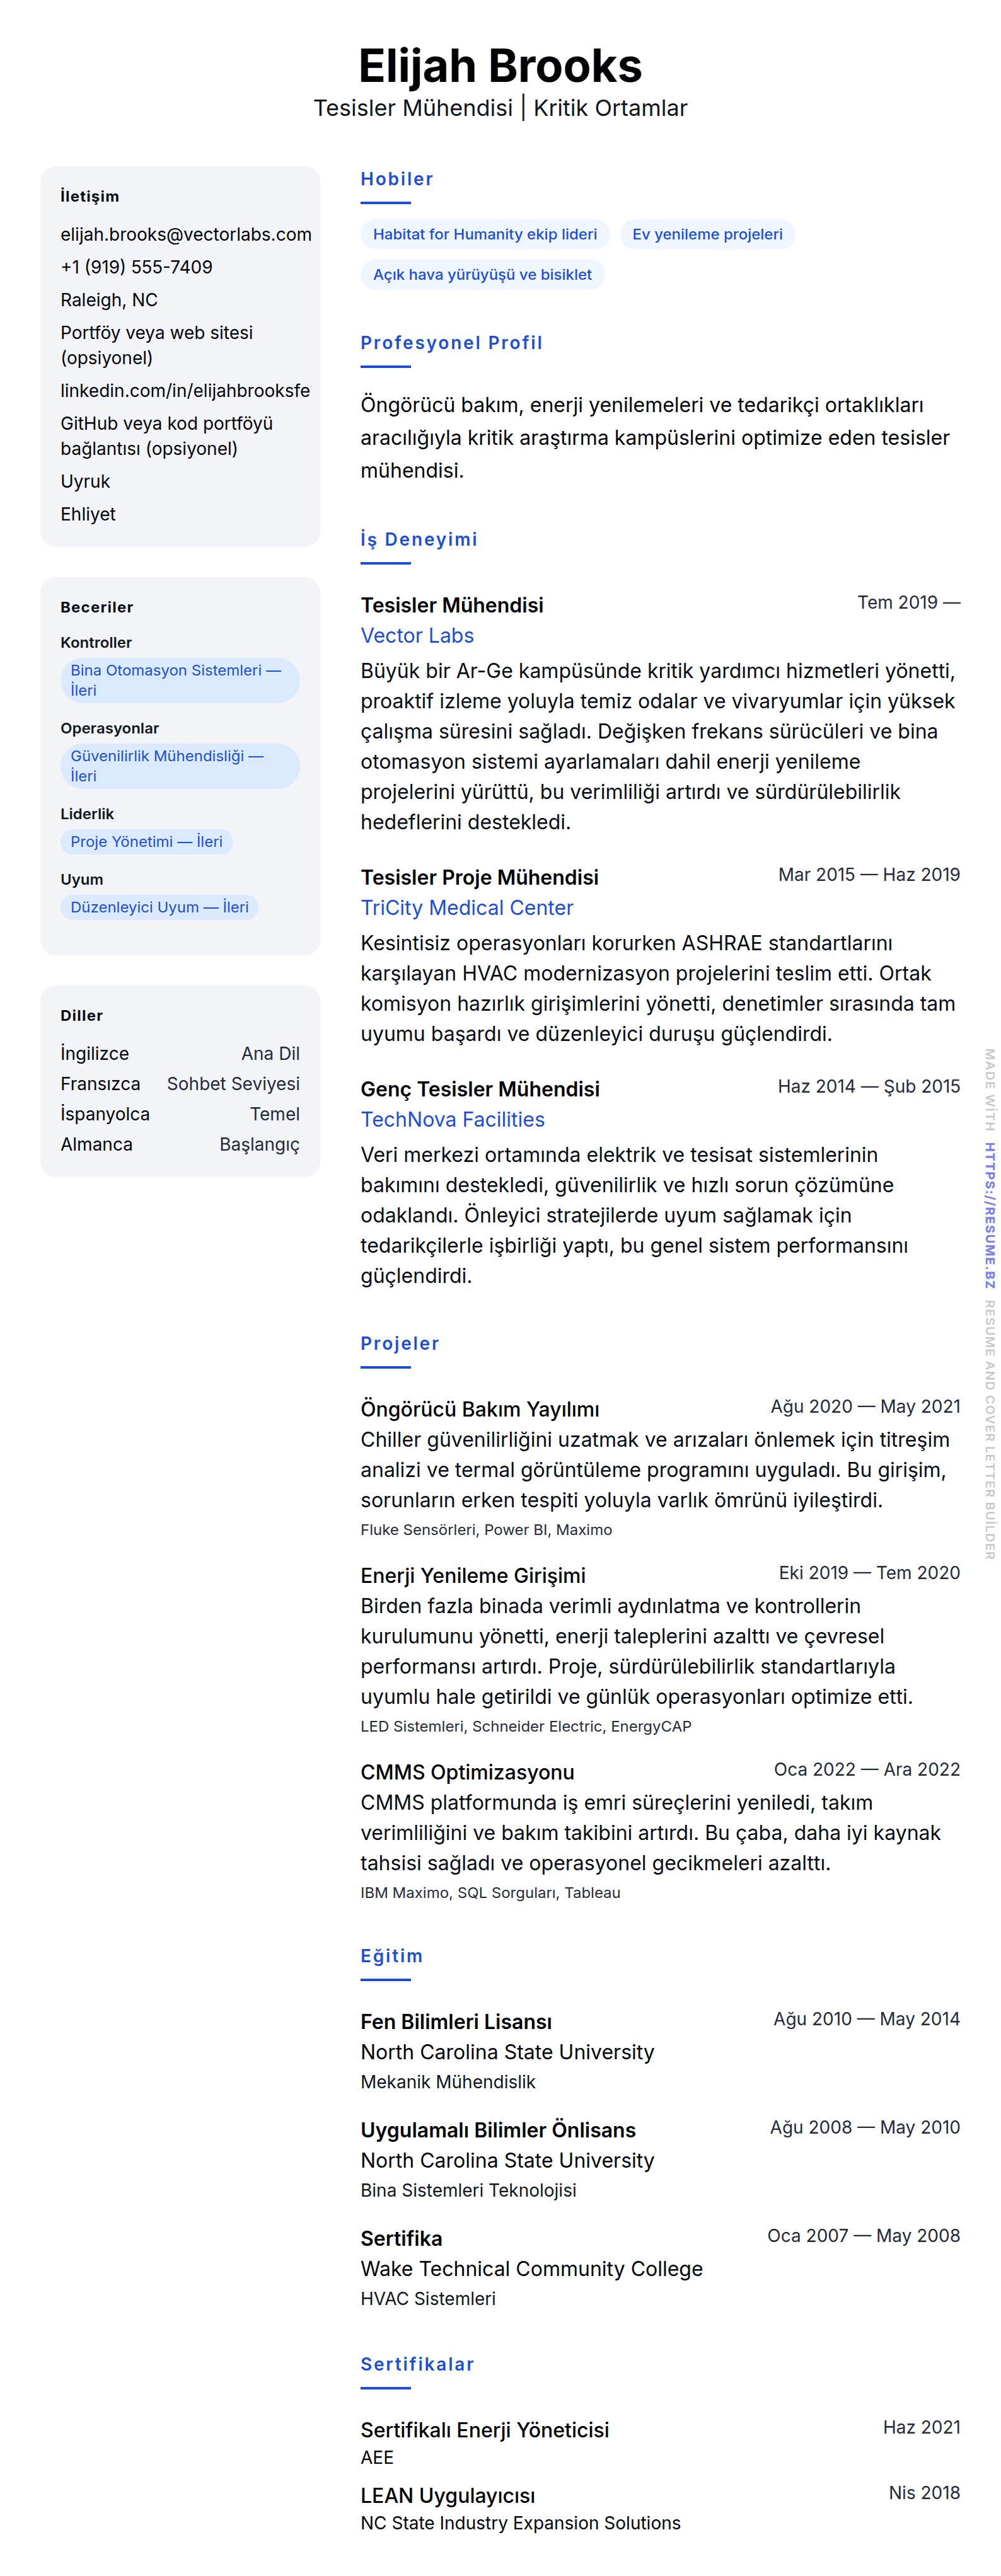Click the Fen Bilimleri Lisansı degree title
The image size is (1001, 2576).
(x=455, y=2021)
